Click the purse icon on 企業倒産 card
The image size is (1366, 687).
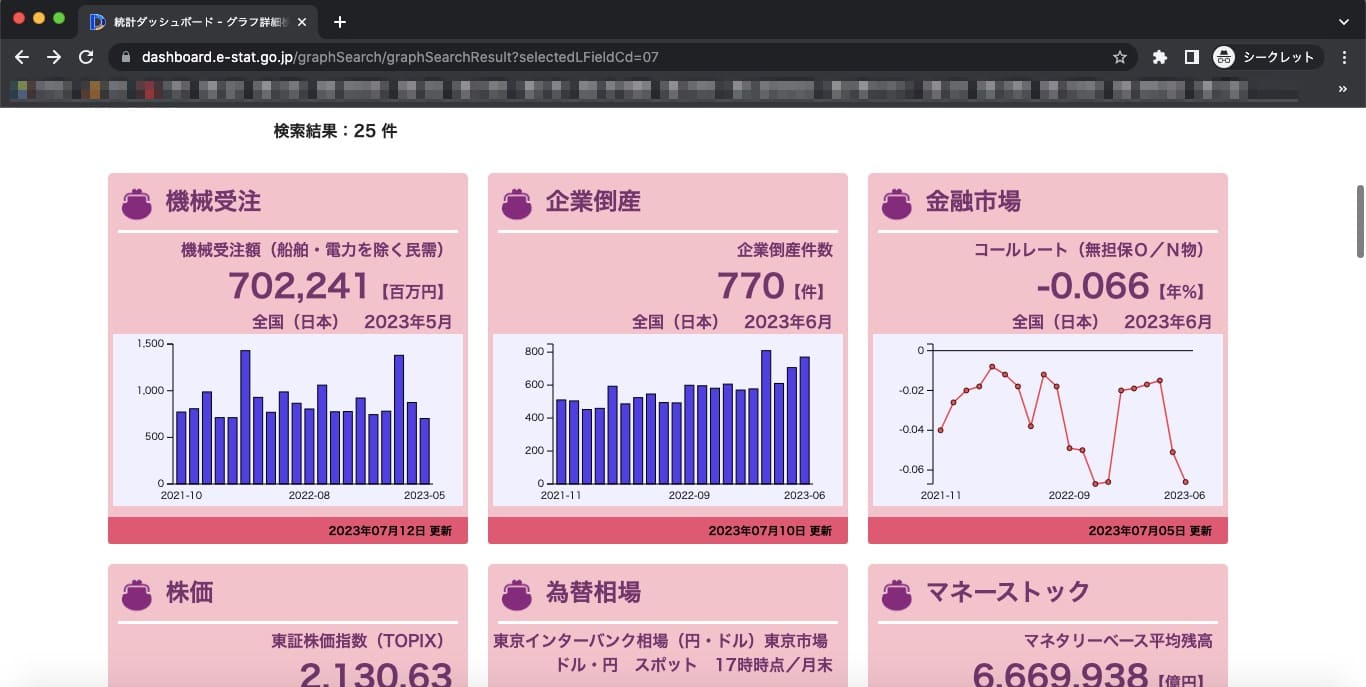pyautogui.click(x=516, y=203)
